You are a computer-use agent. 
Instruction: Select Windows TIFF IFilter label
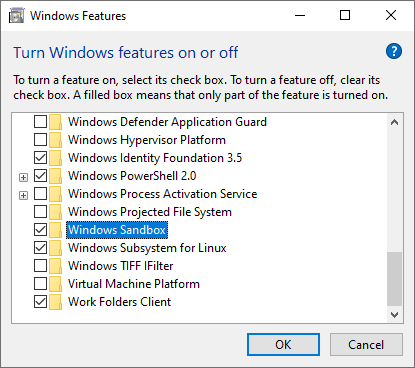click(121, 266)
